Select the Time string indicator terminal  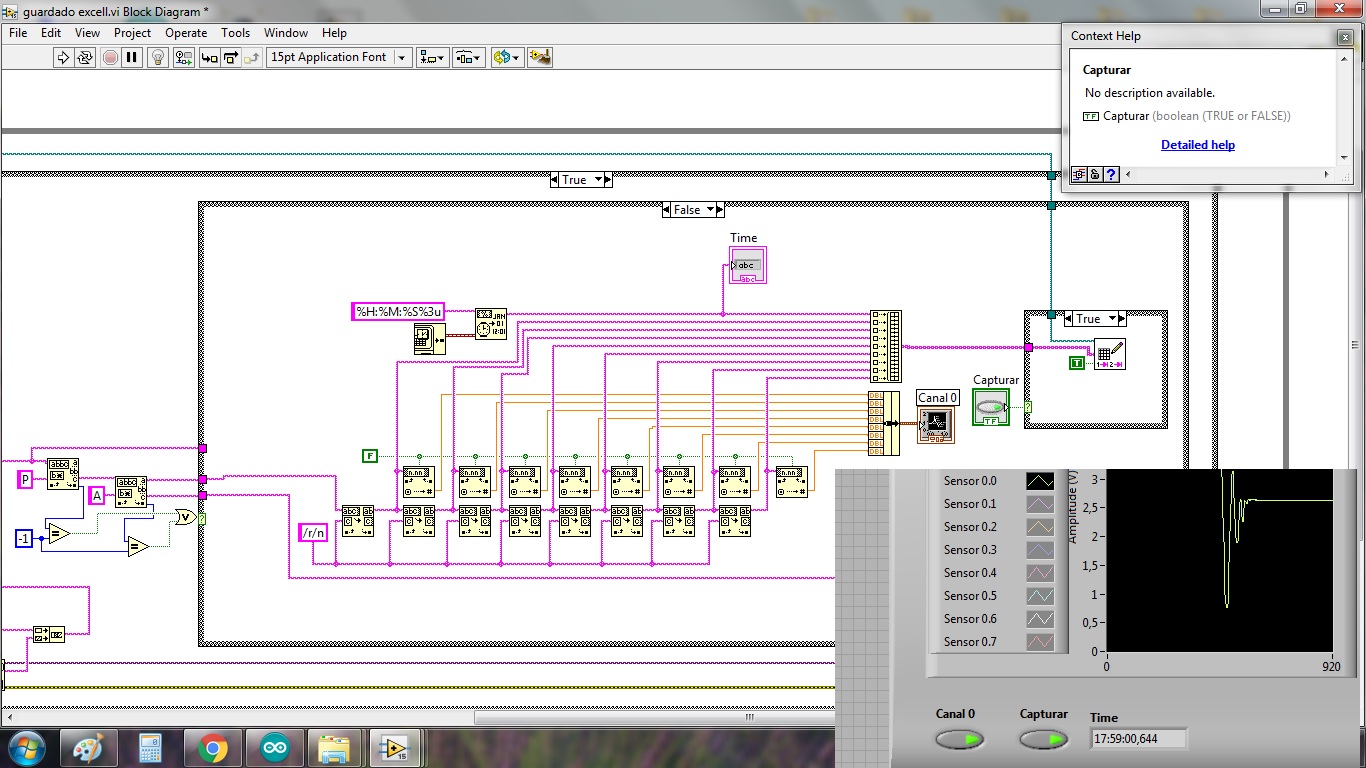[x=748, y=266]
